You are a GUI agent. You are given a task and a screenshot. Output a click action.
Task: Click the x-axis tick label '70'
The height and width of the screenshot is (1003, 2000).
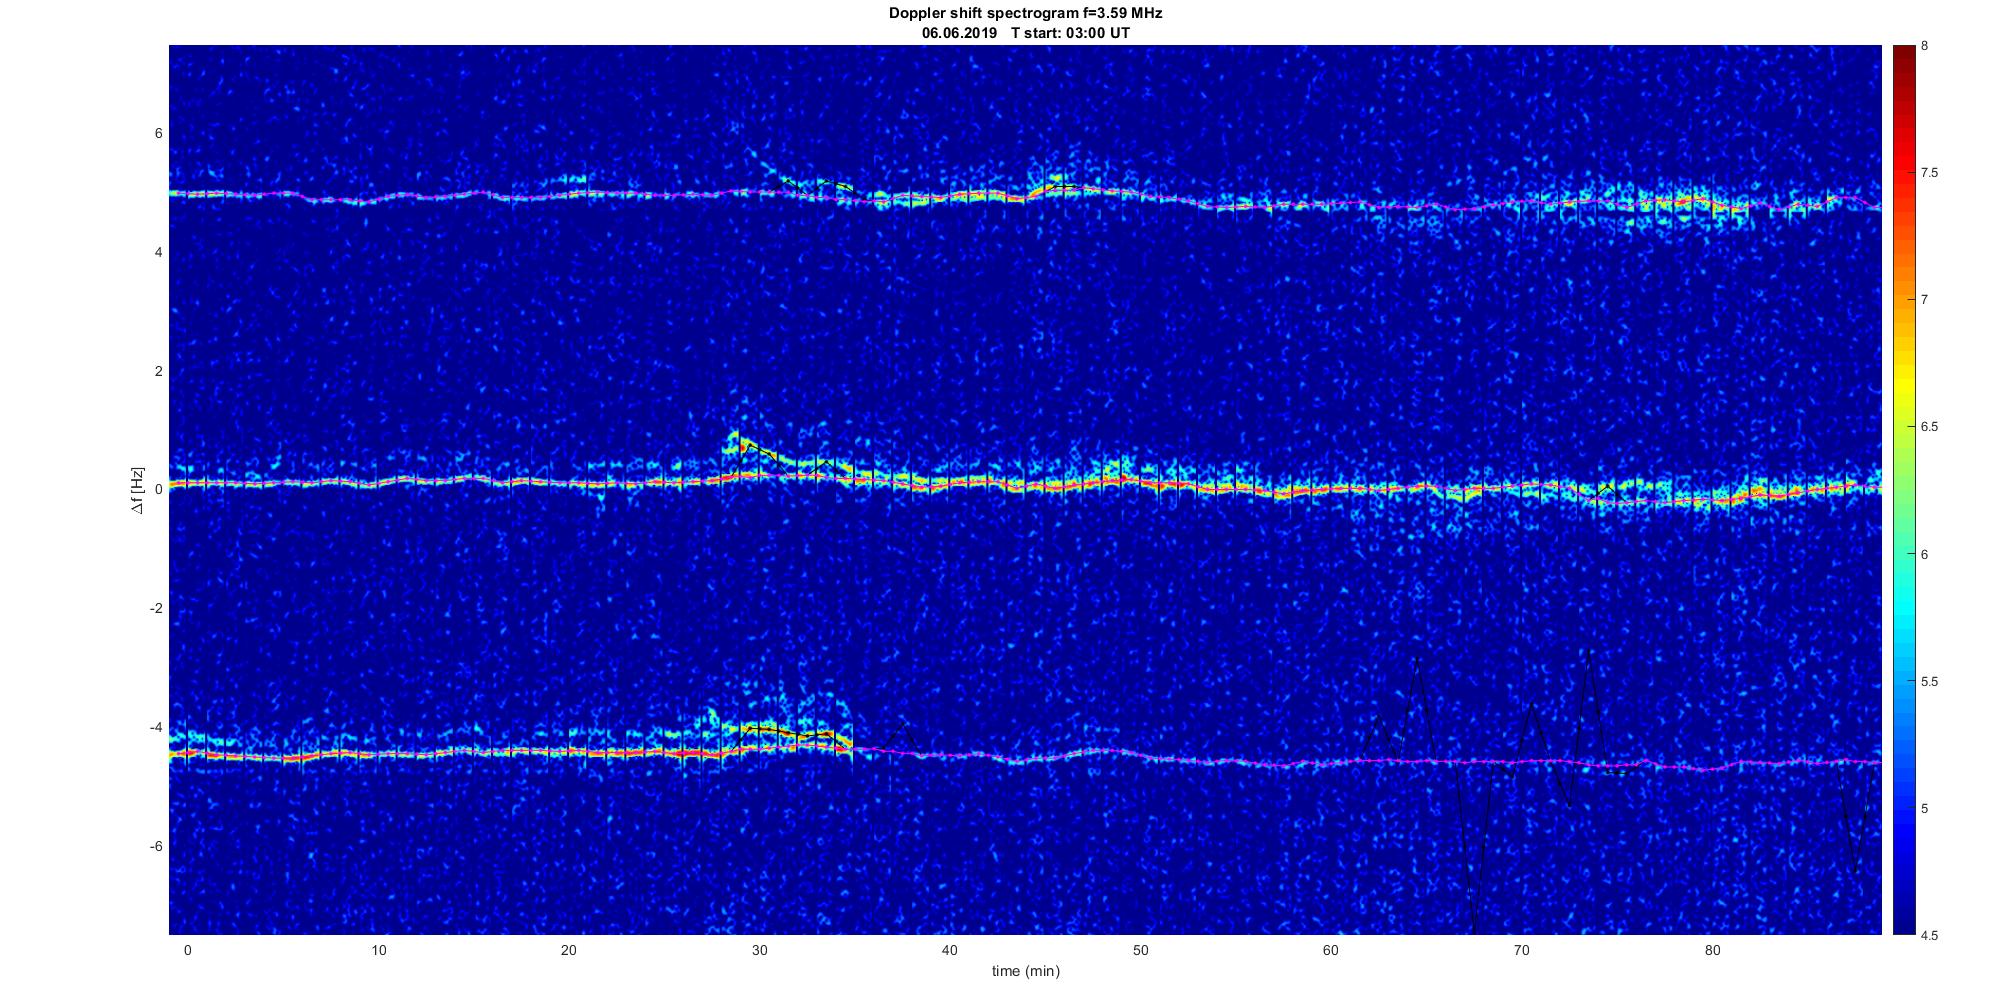(x=1522, y=950)
